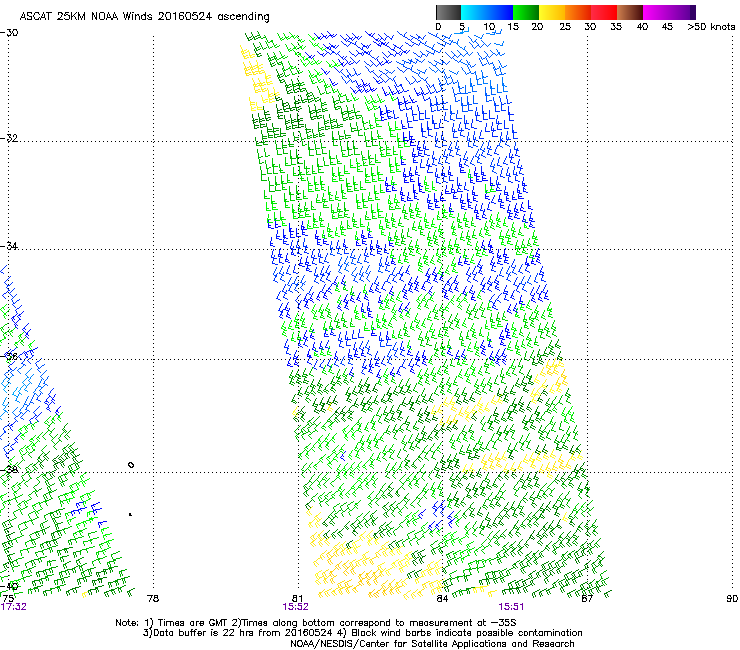Click the latitude label '-34'

[9, 246]
